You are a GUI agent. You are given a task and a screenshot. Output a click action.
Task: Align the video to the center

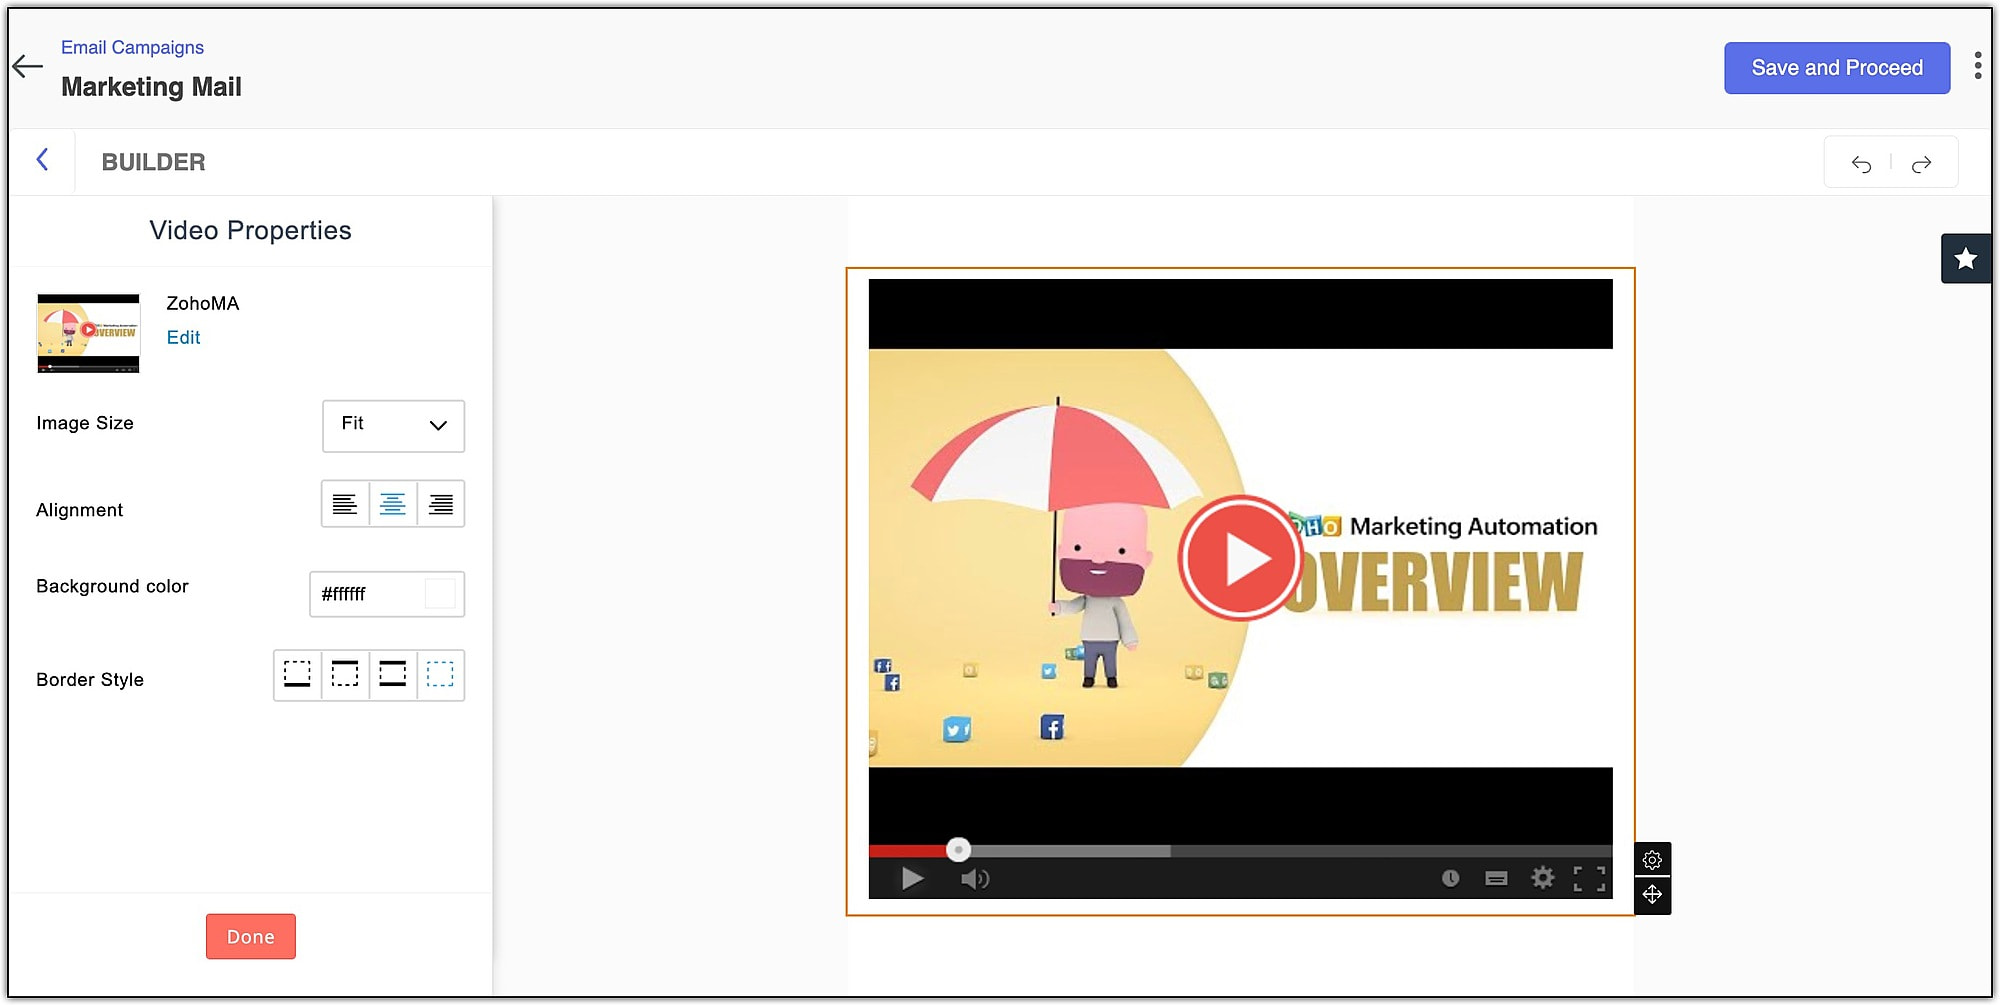pyautogui.click(x=393, y=504)
